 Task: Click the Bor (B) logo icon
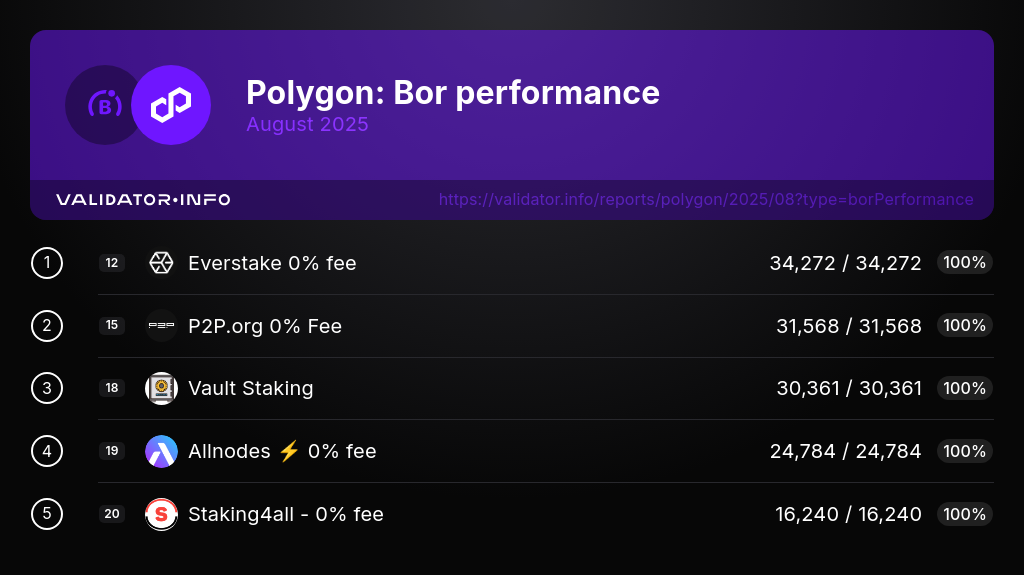point(104,105)
